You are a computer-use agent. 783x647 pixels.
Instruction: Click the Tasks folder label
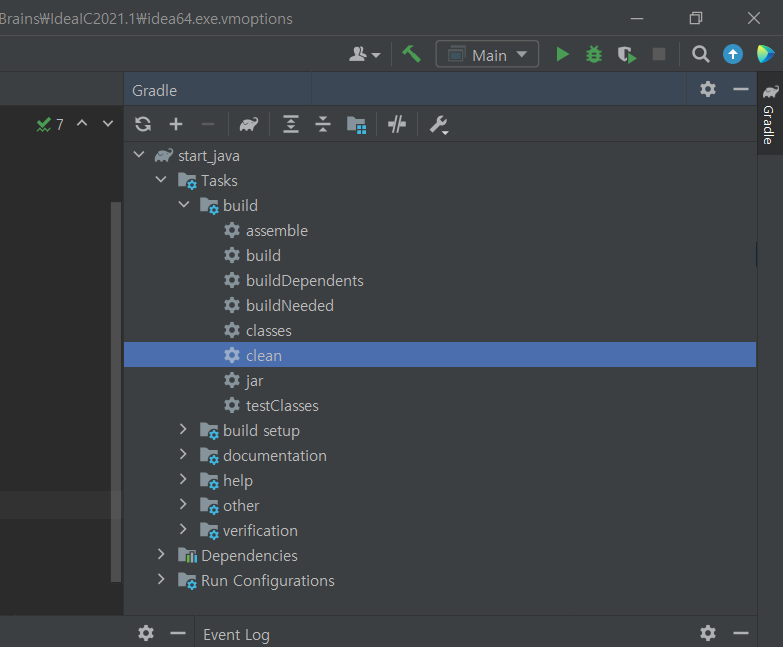tap(219, 180)
